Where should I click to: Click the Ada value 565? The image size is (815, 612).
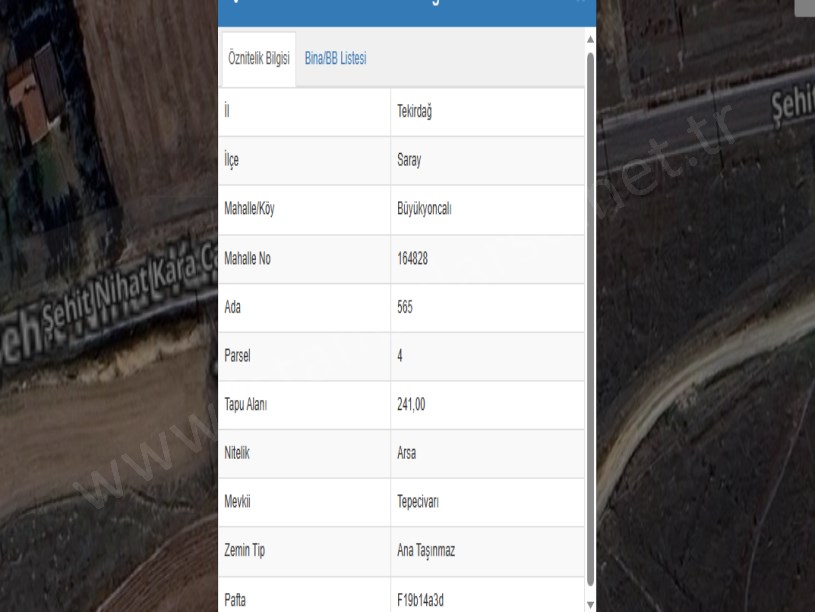pyautogui.click(x=405, y=307)
